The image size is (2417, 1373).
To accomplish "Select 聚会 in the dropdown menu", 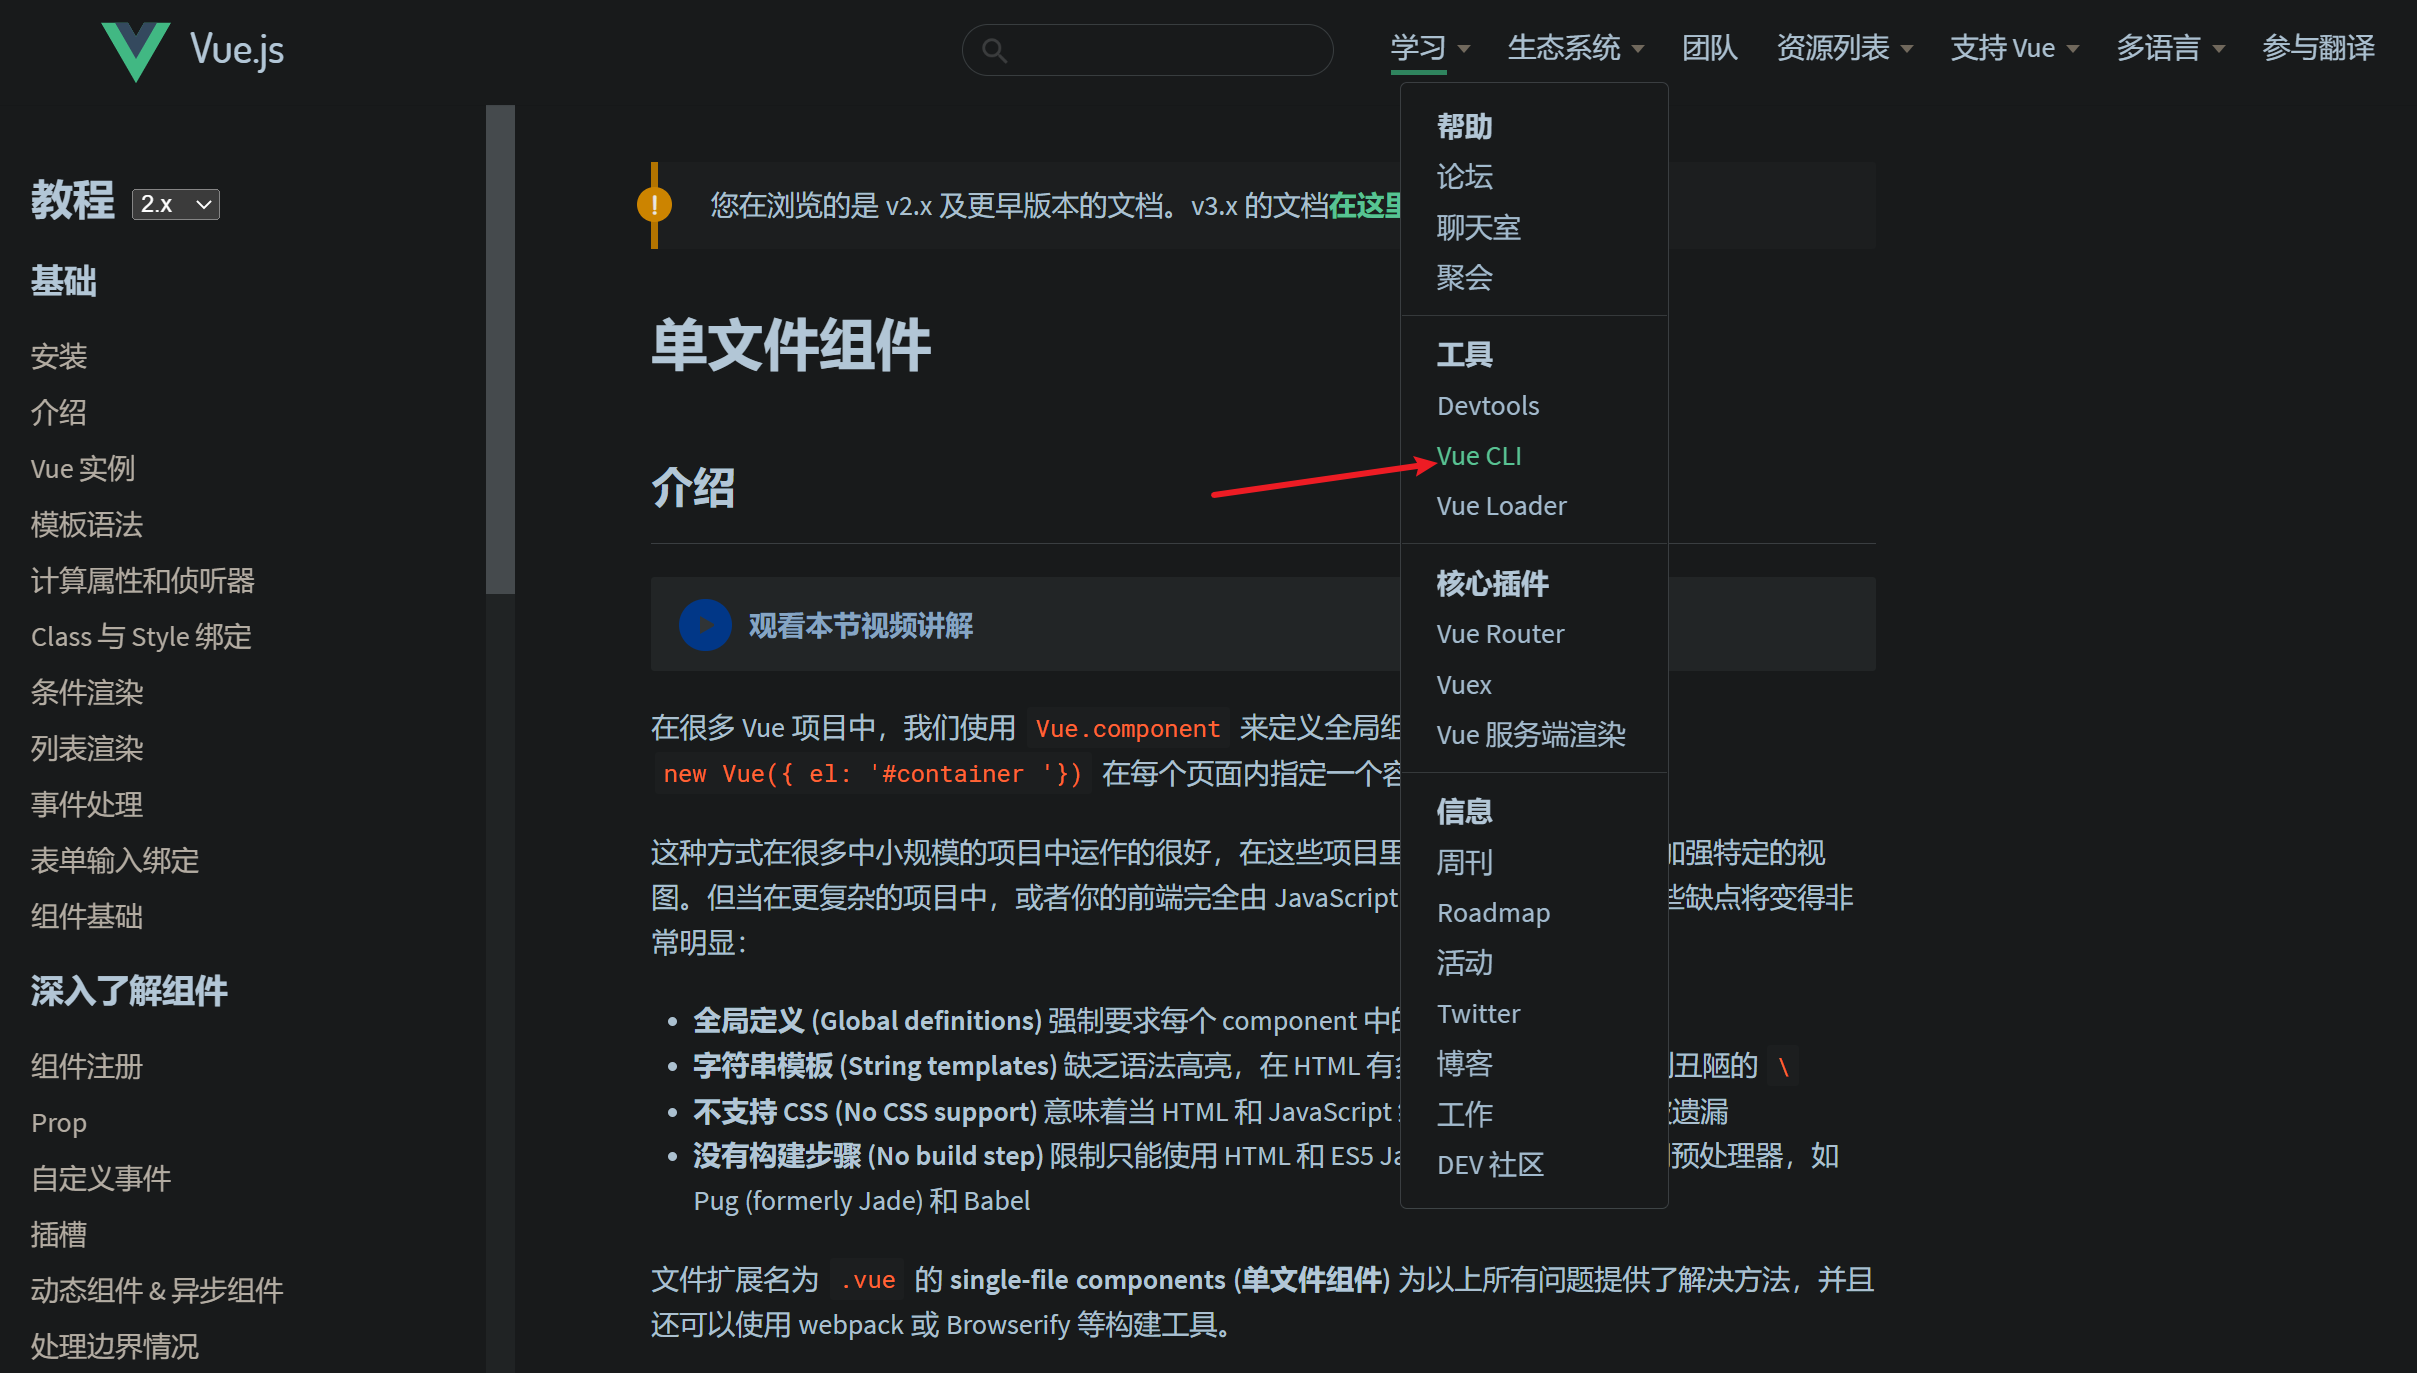I will [1464, 278].
